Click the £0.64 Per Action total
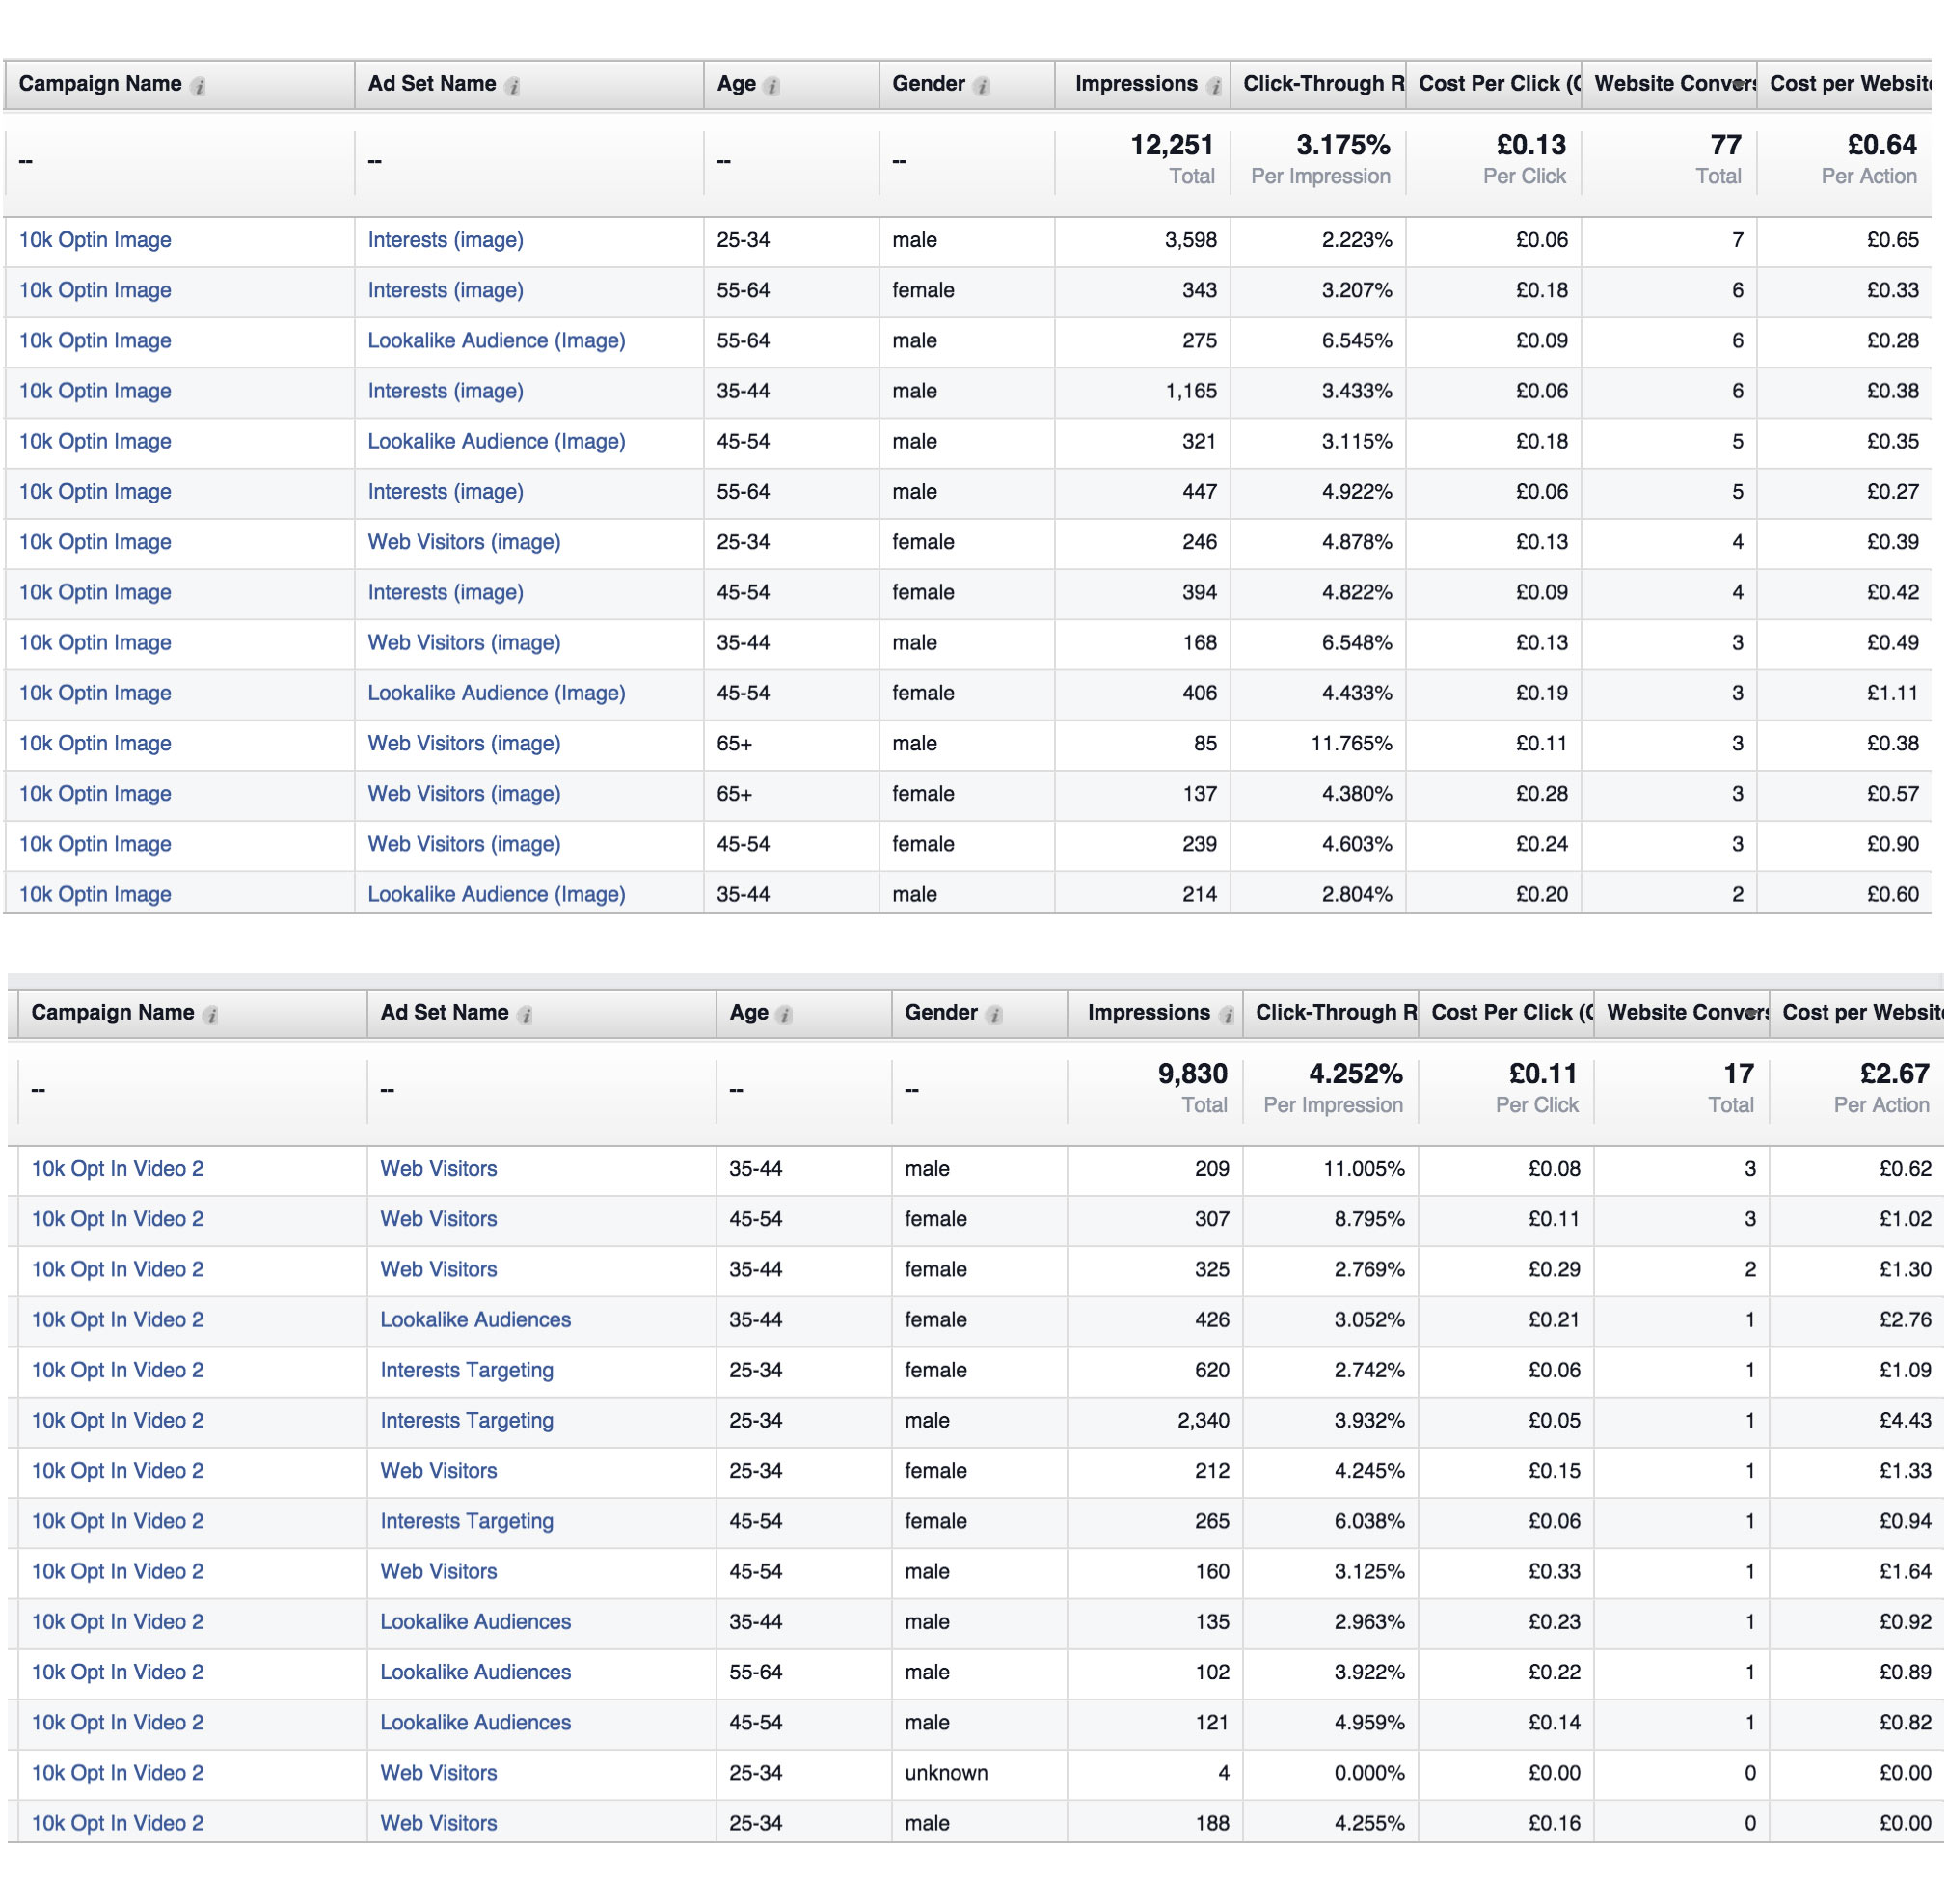The image size is (1948, 1904). [x=1882, y=146]
